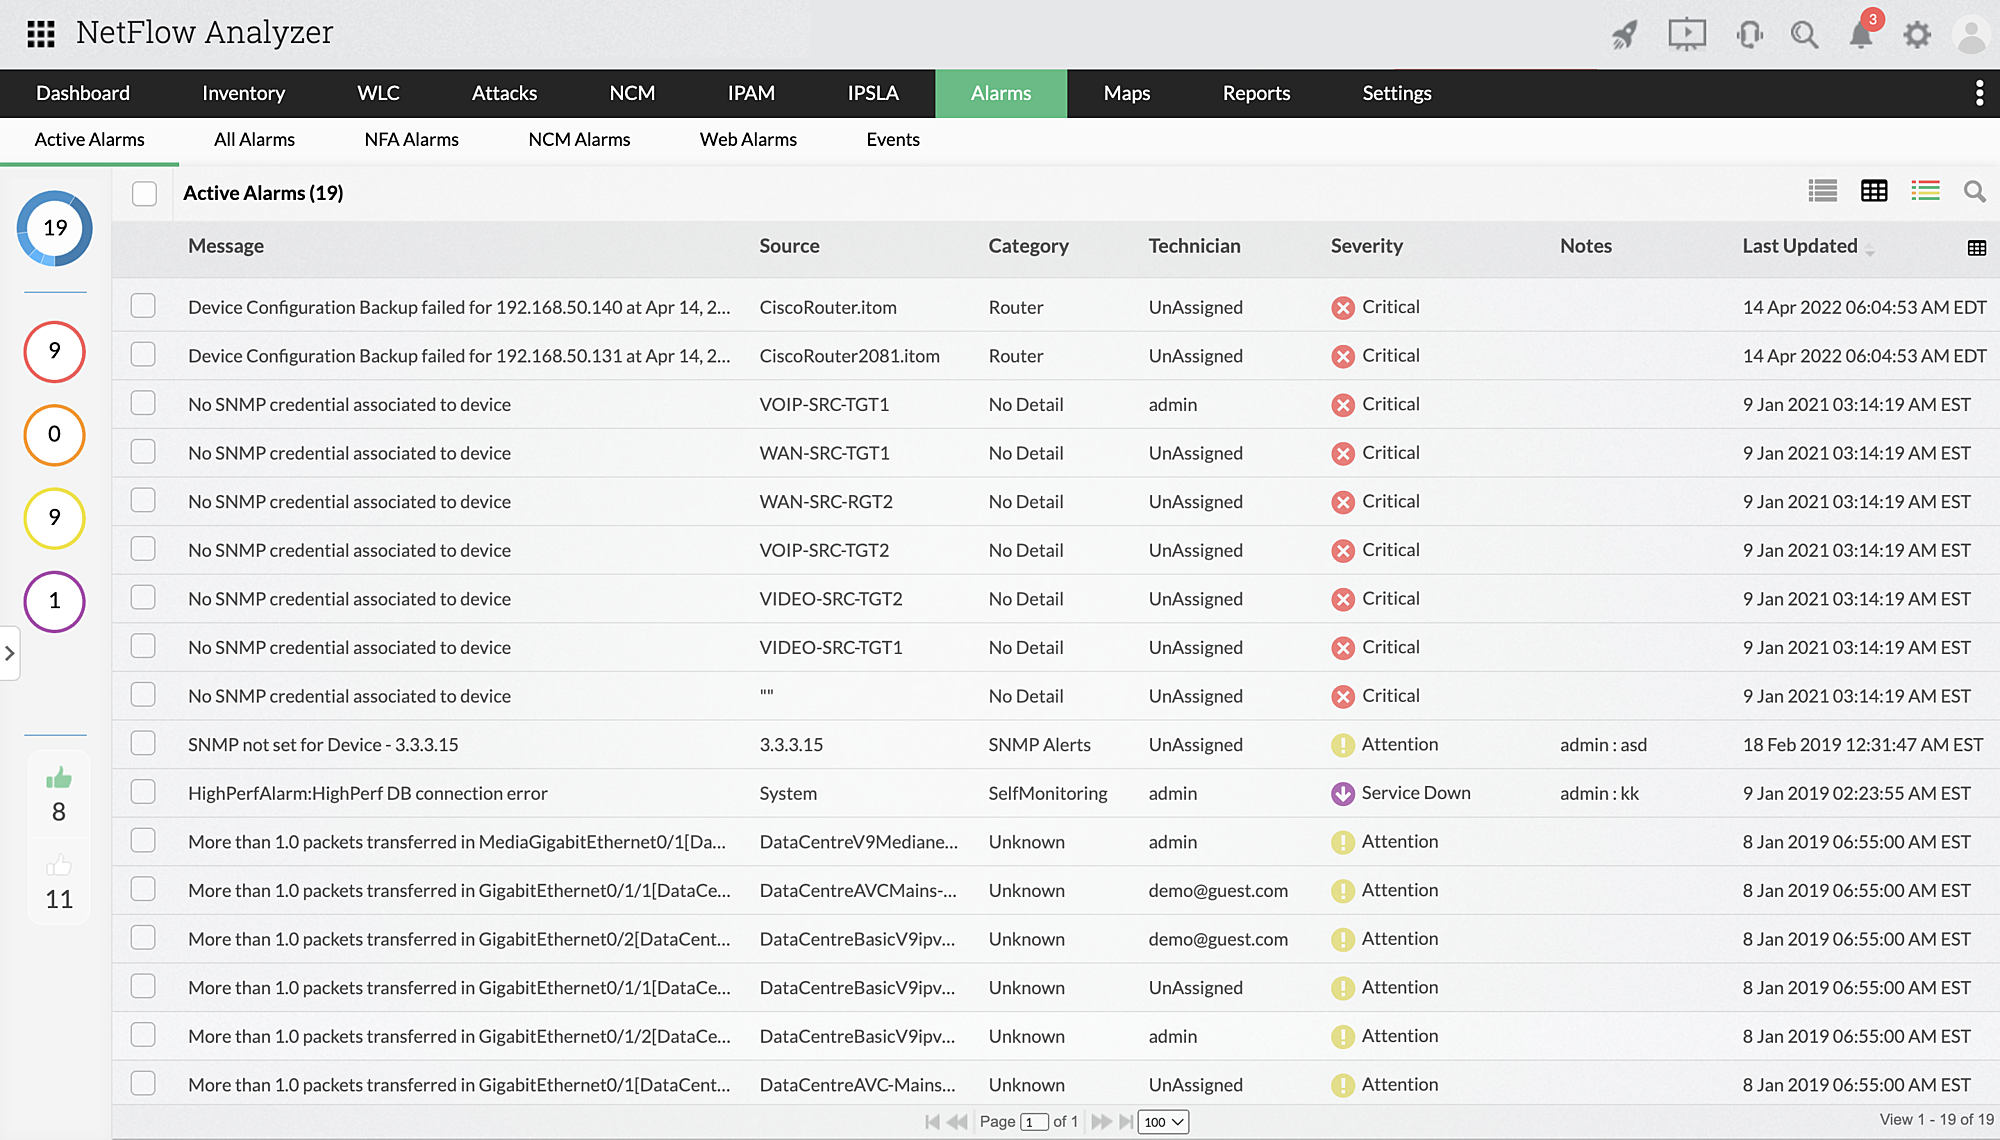Open the three-dot more menu
The height and width of the screenshot is (1140, 2000).
click(1979, 93)
